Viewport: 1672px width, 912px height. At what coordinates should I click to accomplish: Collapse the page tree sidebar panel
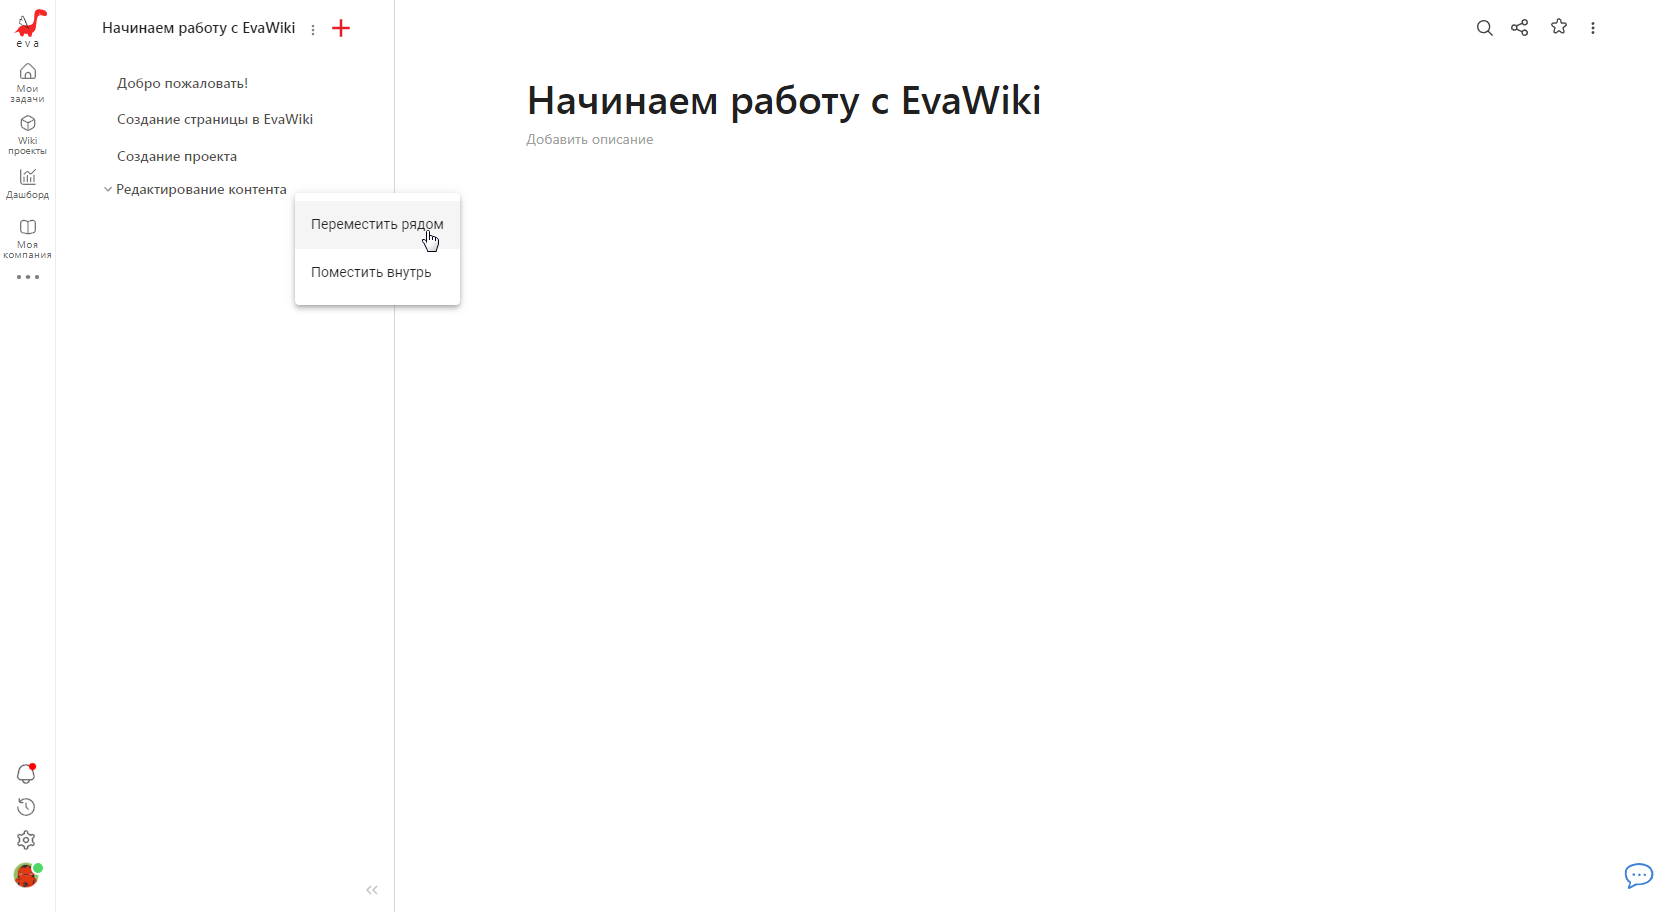(372, 890)
